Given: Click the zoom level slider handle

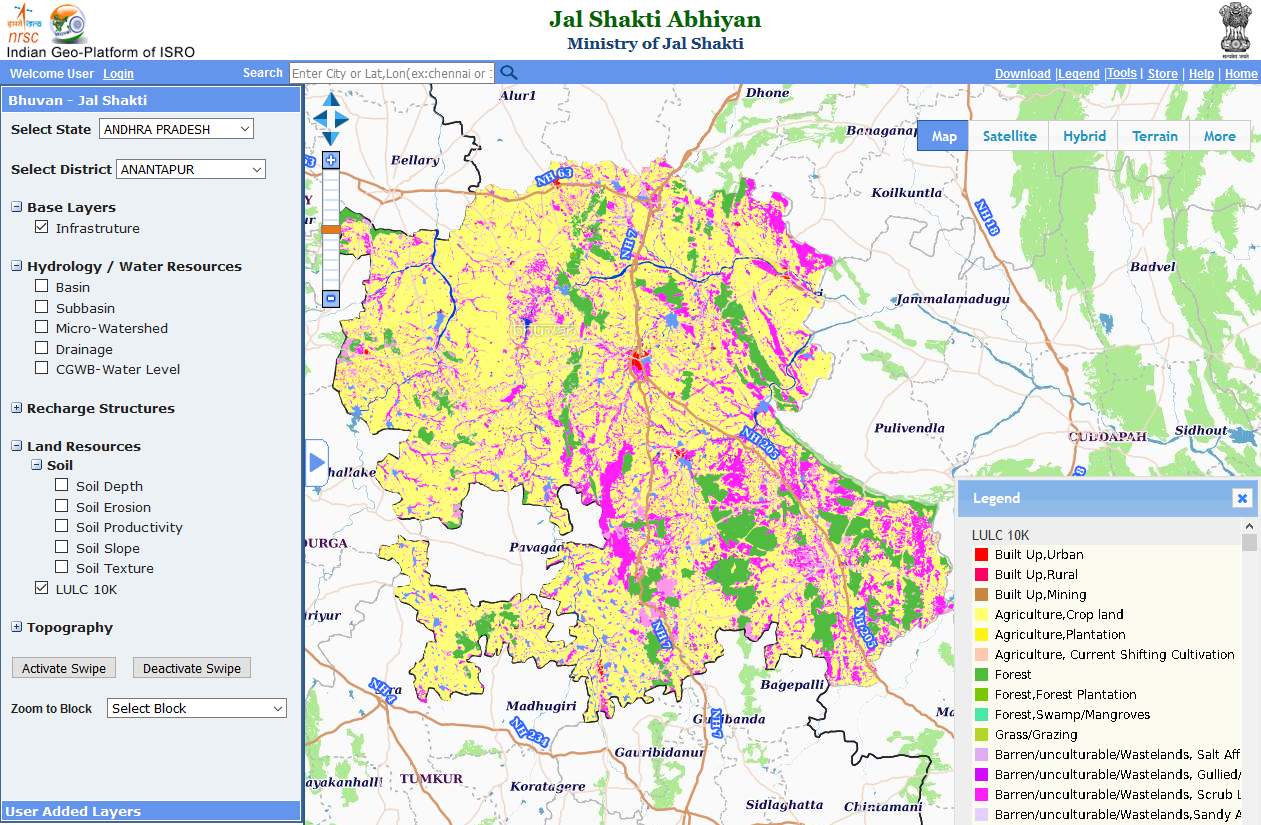Looking at the screenshot, I should coord(331,229).
